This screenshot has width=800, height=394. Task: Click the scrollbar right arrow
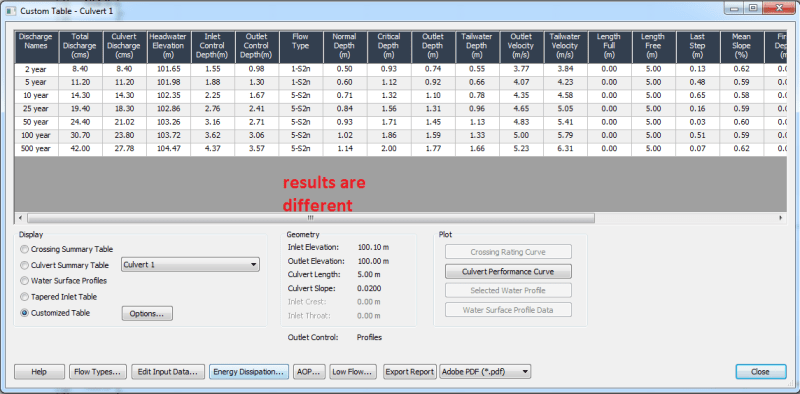coord(781,218)
